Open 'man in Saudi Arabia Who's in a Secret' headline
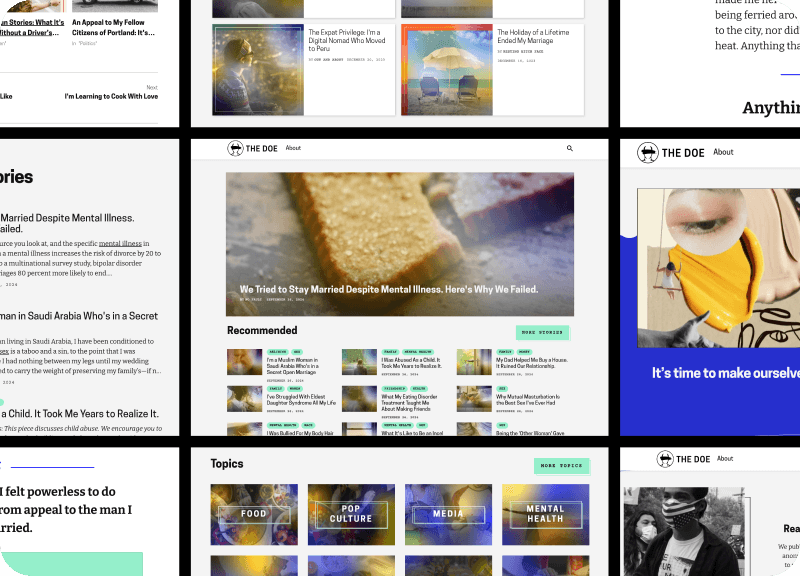800x576 pixels. (79, 316)
